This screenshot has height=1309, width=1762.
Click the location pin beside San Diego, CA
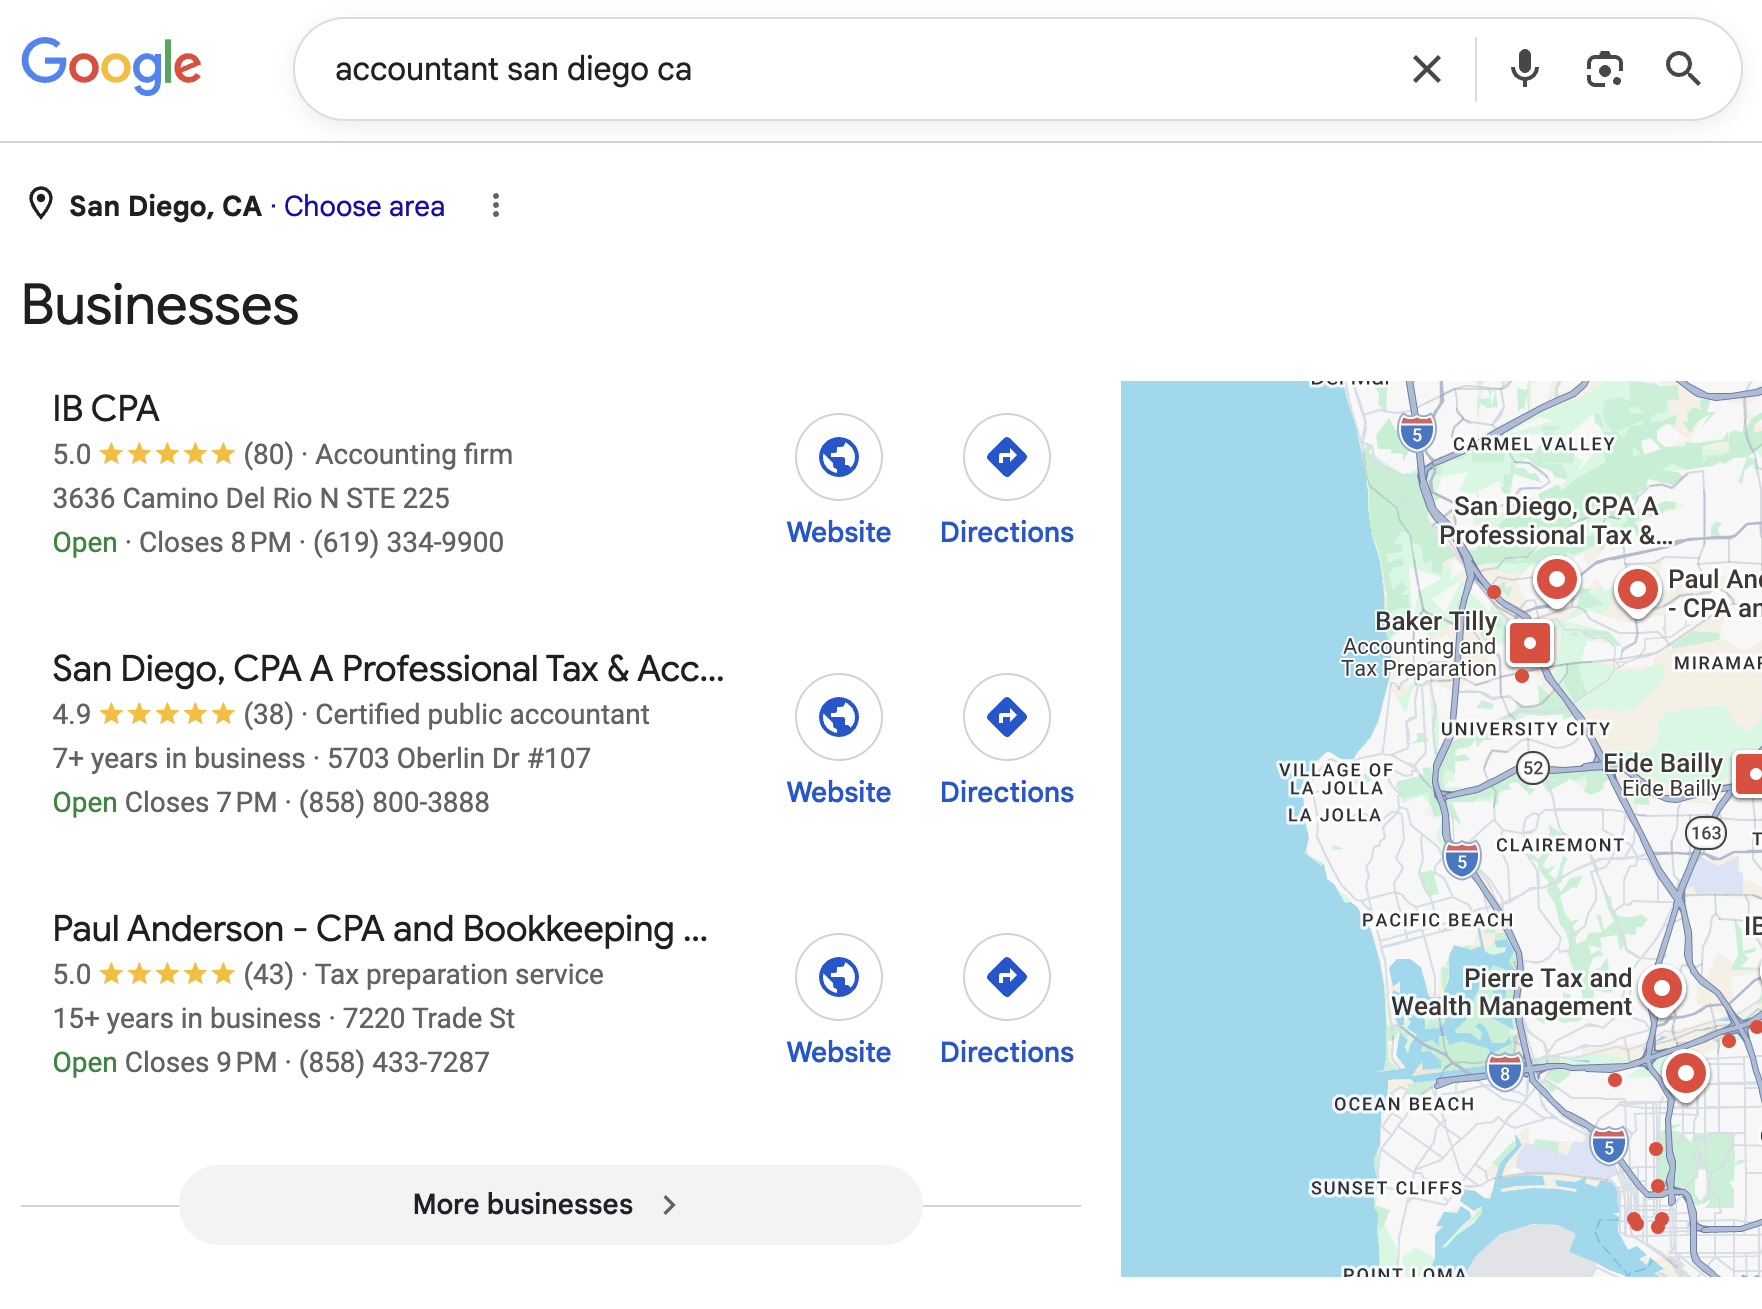click(x=40, y=205)
